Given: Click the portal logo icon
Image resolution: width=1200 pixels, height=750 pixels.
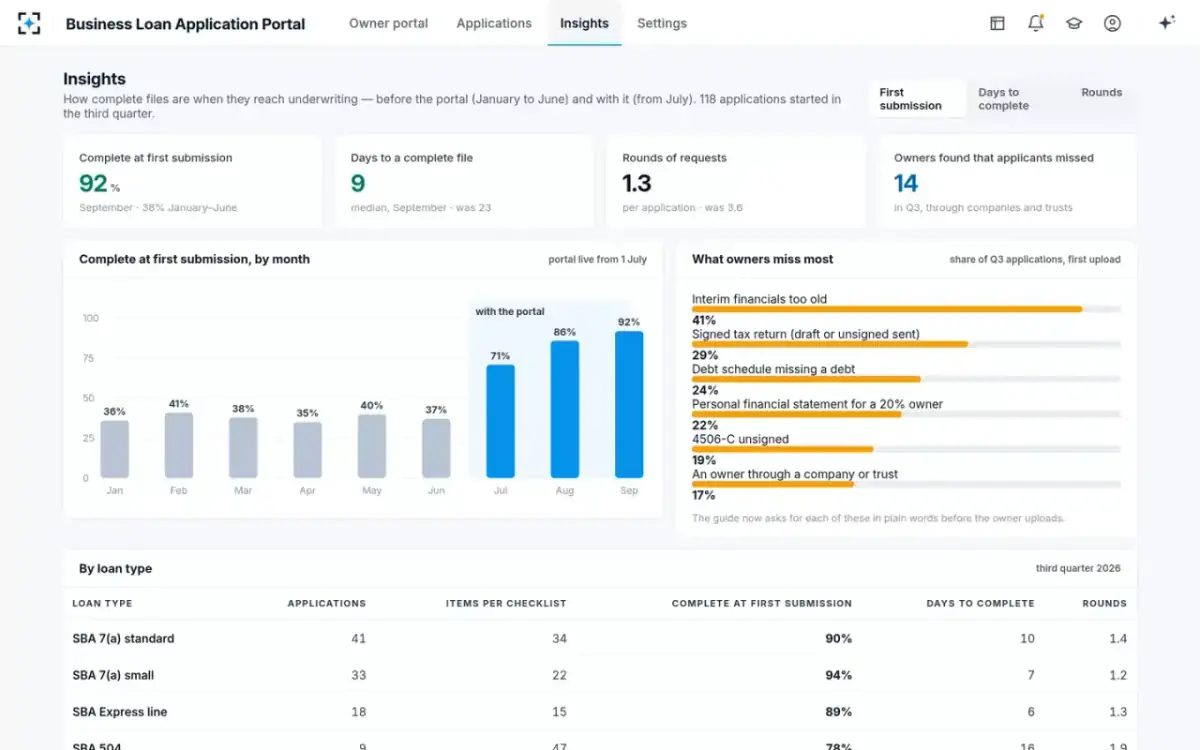Looking at the screenshot, I should [x=29, y=23].
